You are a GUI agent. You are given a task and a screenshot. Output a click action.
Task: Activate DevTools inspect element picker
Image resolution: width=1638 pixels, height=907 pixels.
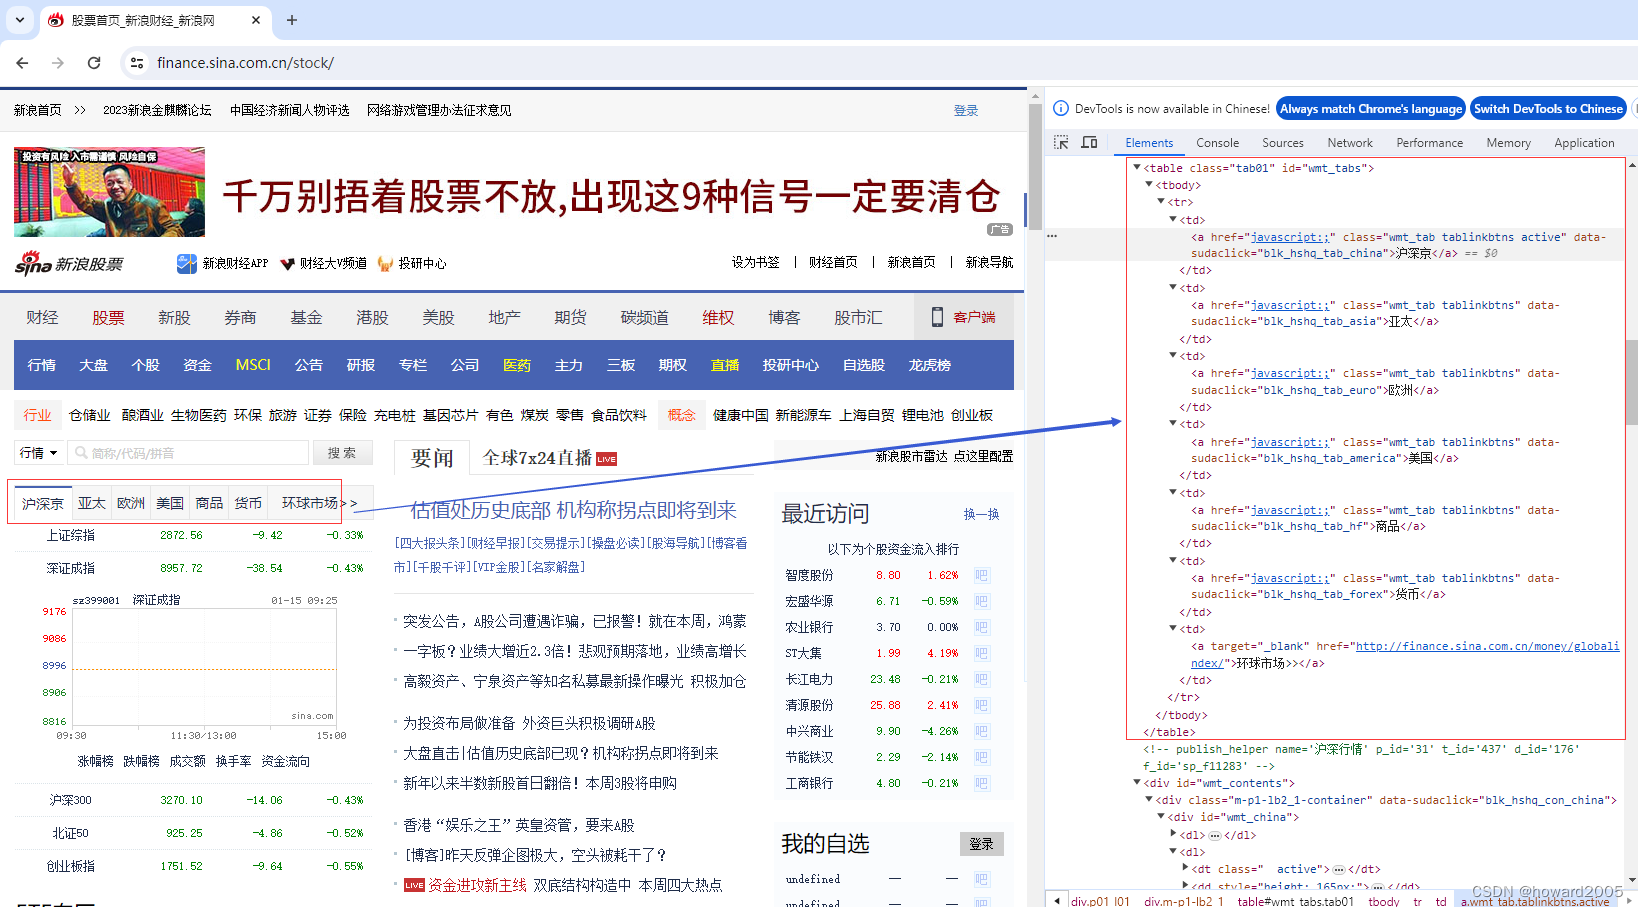point(1061,143)
